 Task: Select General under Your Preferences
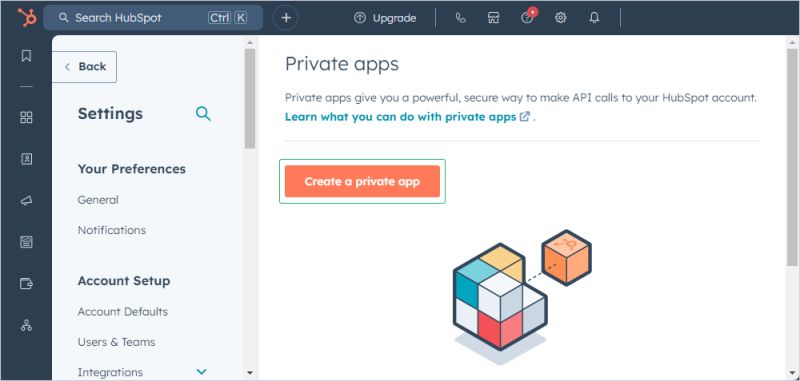pos(98,200)
